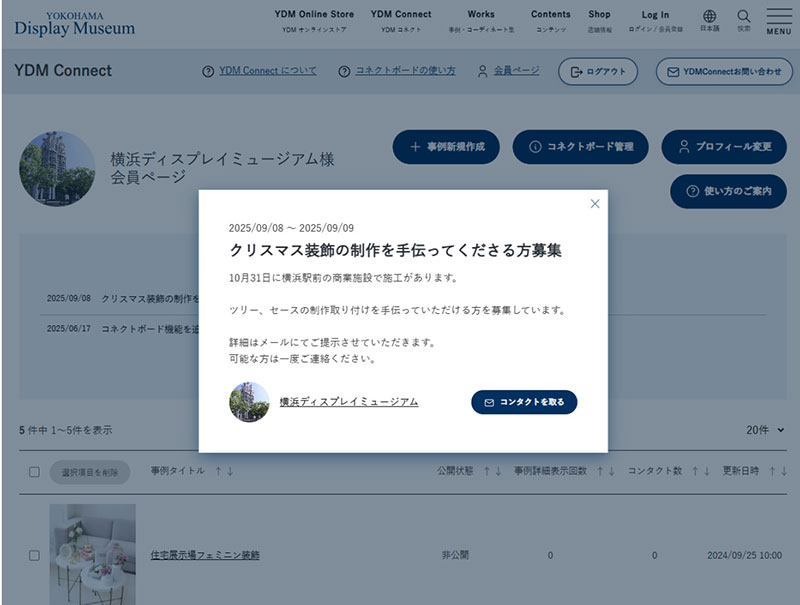Sort コンタクト数 descending with down arrow
The height and width of the screenshot is (605, 800).
point(707,471)
